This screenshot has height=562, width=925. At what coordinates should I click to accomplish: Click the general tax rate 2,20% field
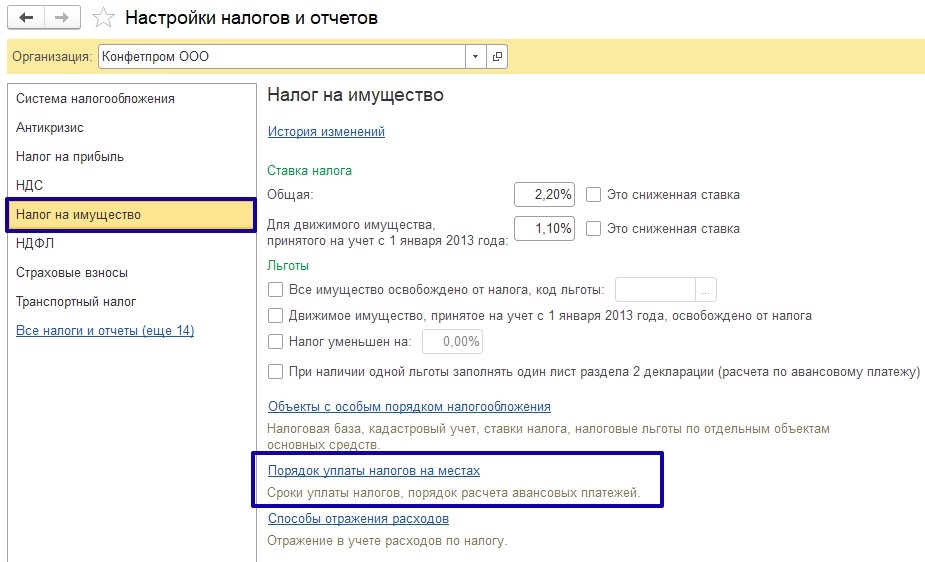544,194
